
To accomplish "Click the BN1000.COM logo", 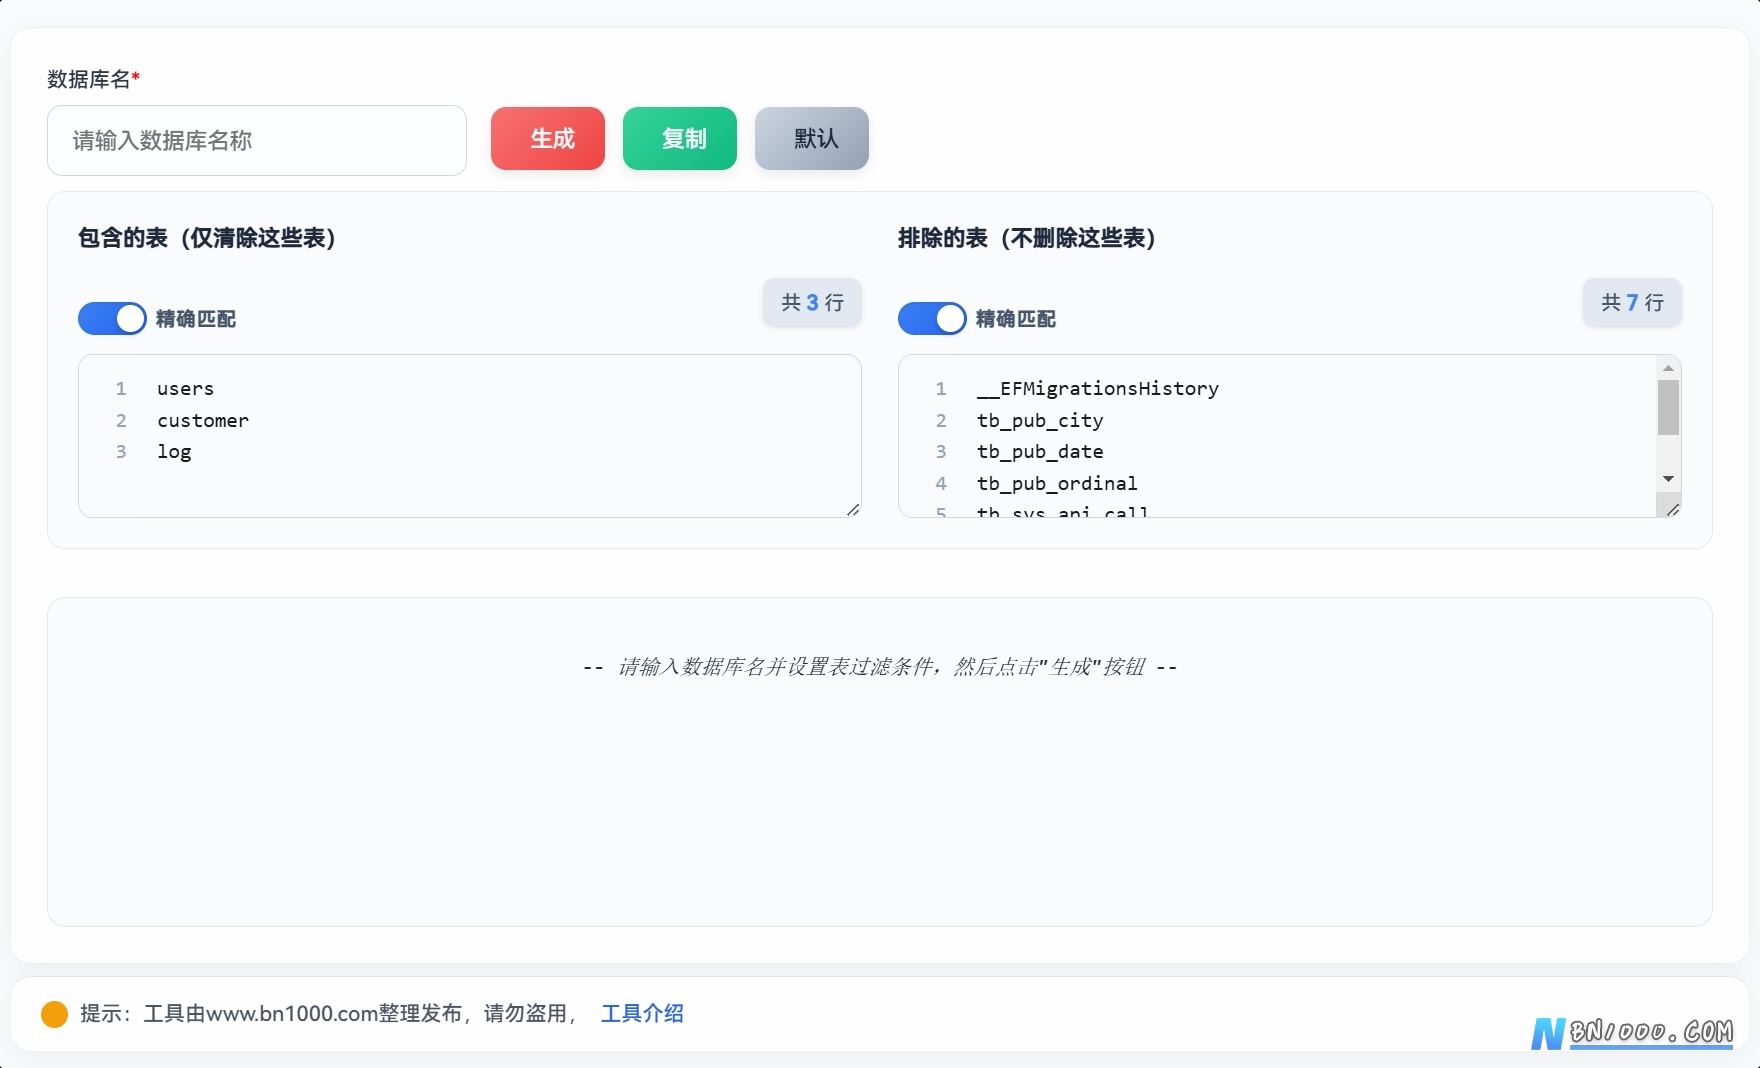I will point(1632,1032).
